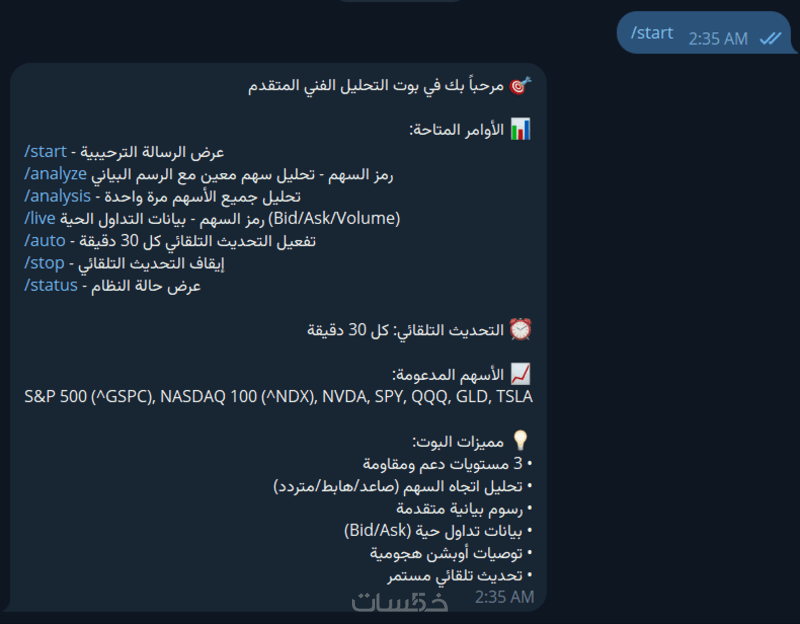Click the /auto command link
This screenshot has height=624, width=800.
[45, 240]
